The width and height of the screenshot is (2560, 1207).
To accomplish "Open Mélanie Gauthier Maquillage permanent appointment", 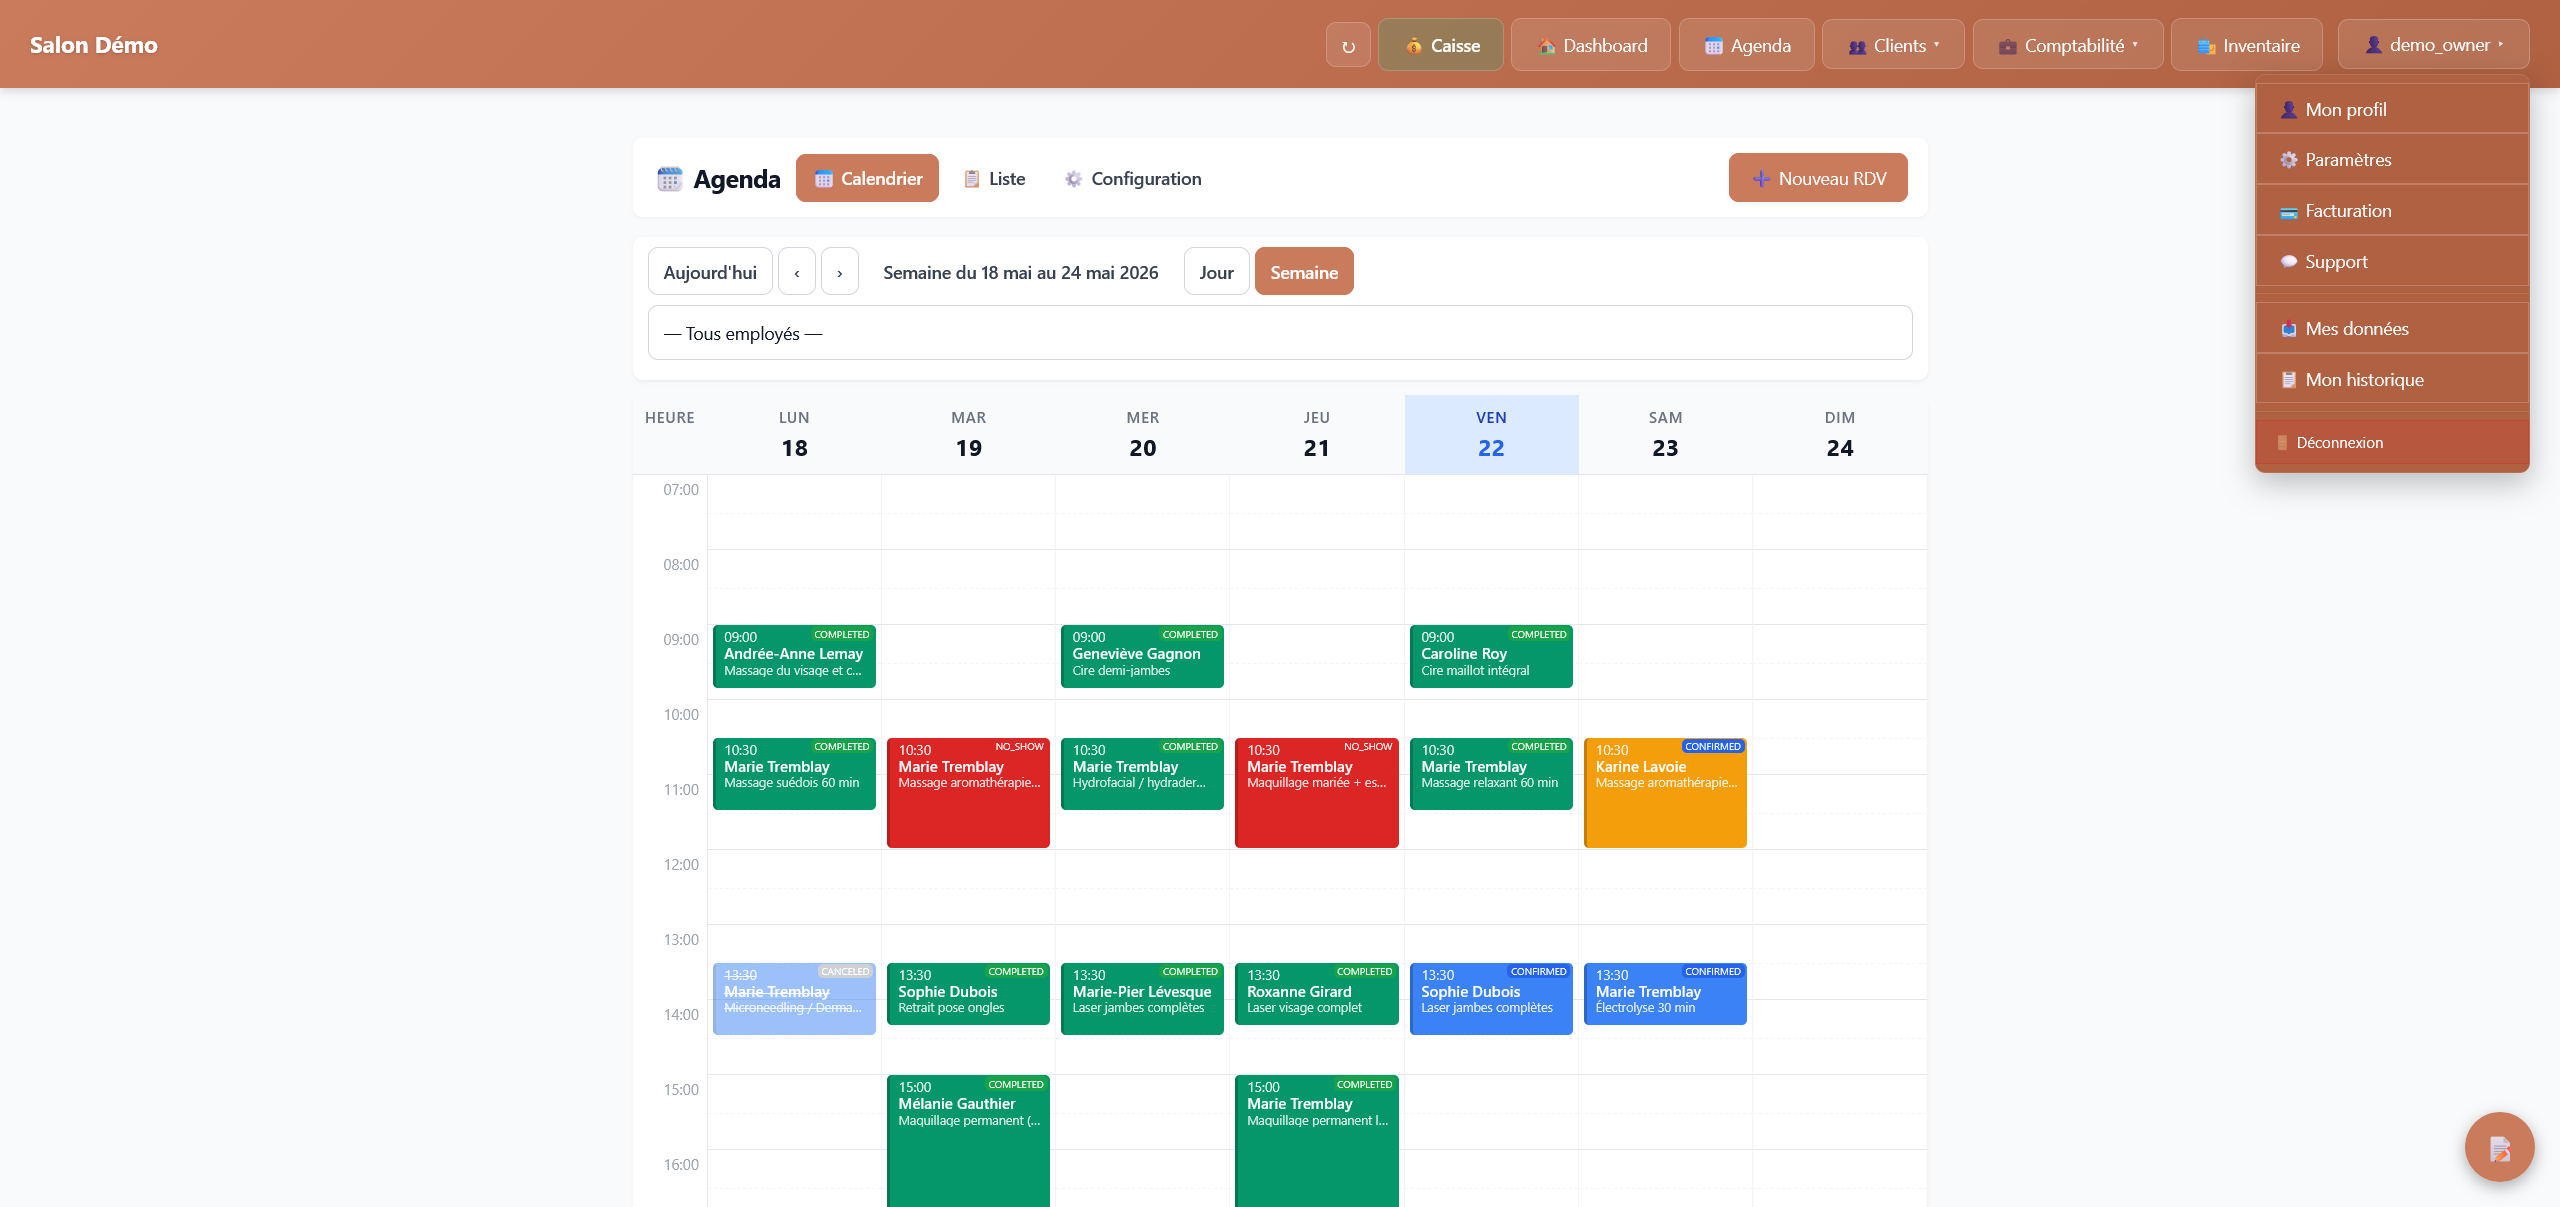I will coord(968,1141).
